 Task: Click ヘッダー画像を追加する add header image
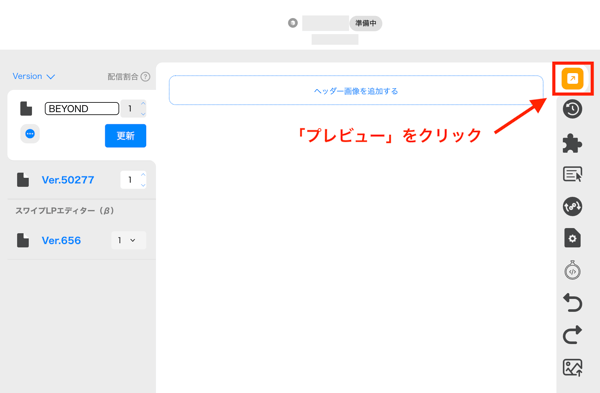point(356,90)
